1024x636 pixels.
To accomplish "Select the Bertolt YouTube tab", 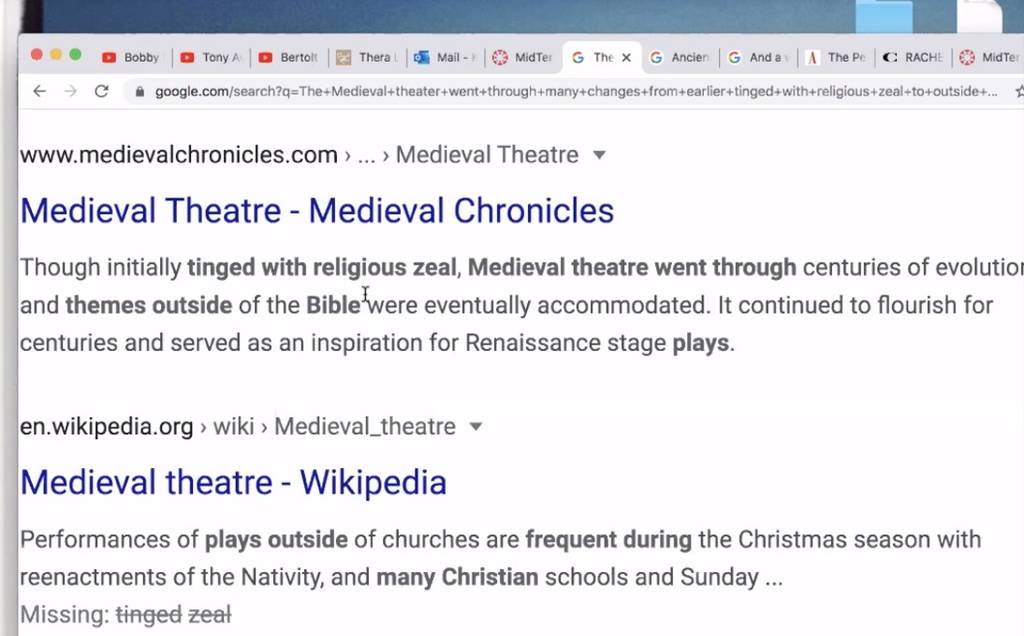I will pos(288,57).
